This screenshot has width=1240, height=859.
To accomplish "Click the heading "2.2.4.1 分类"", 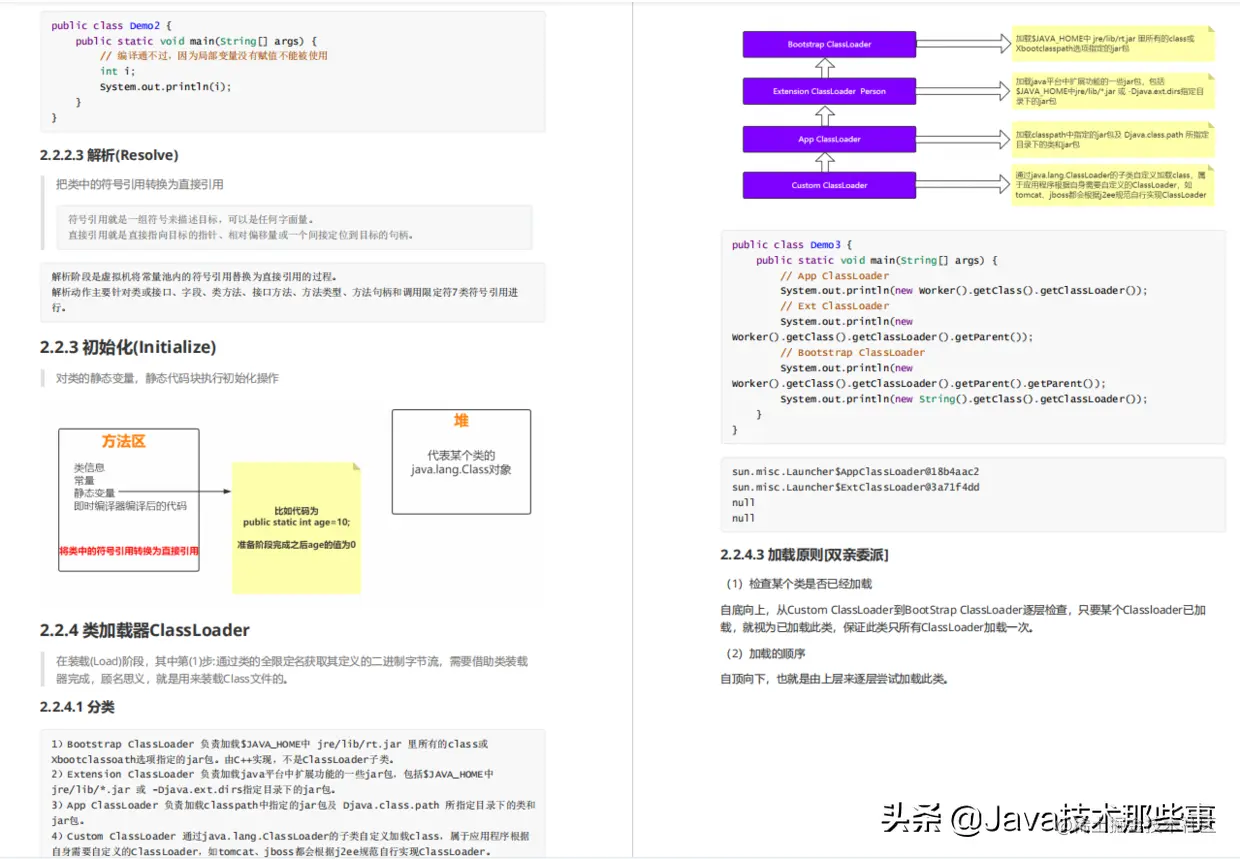I will coord(77,707).
